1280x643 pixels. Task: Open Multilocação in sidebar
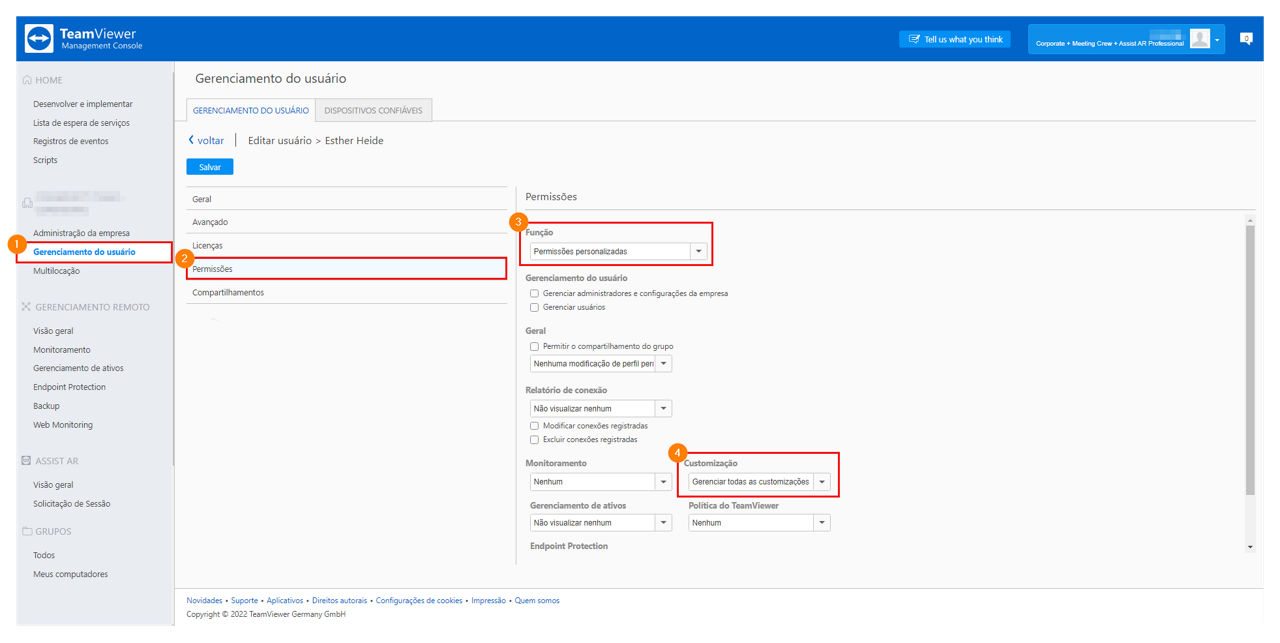[x=56, y=271]
